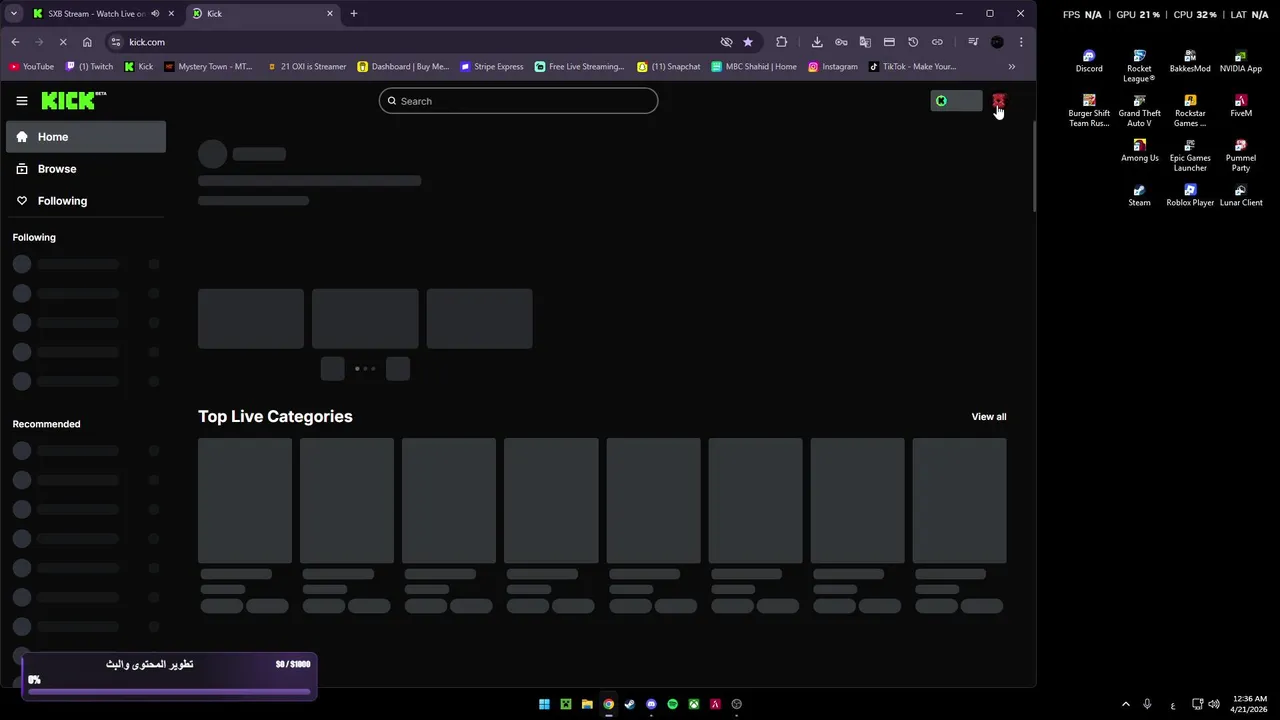Viewport: 1280px width, 720px height.
Task: Open the (11) Snapchat bookmark
Action: point(669,67)
